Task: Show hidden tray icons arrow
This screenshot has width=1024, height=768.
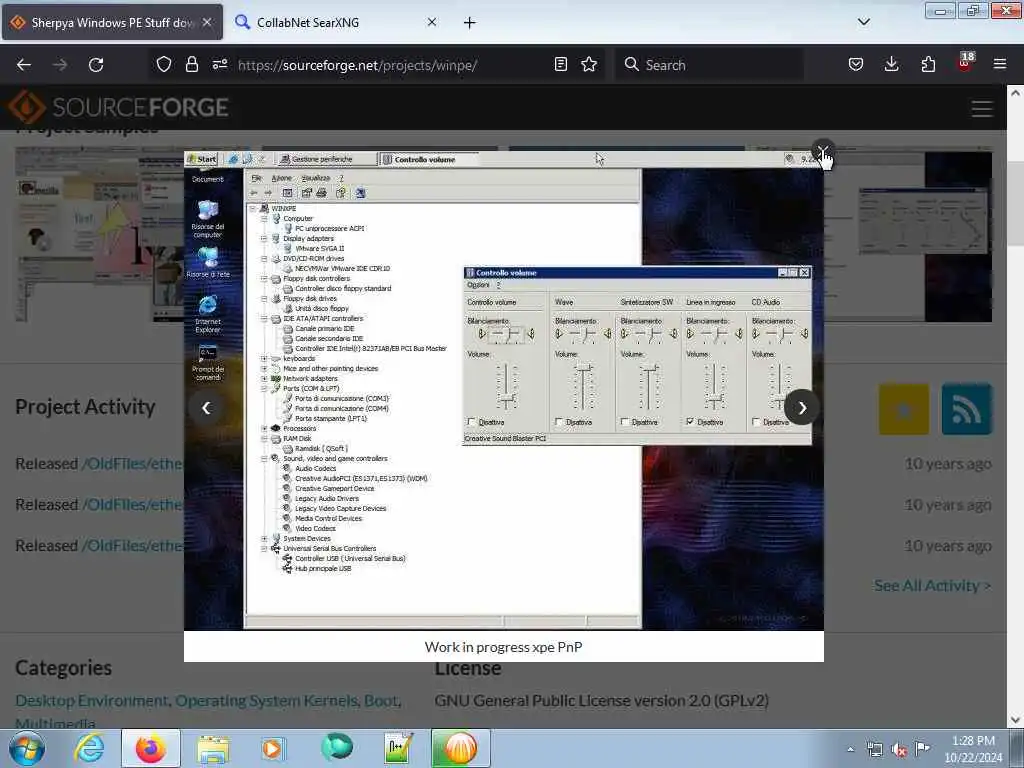Action: pos(850,749)
